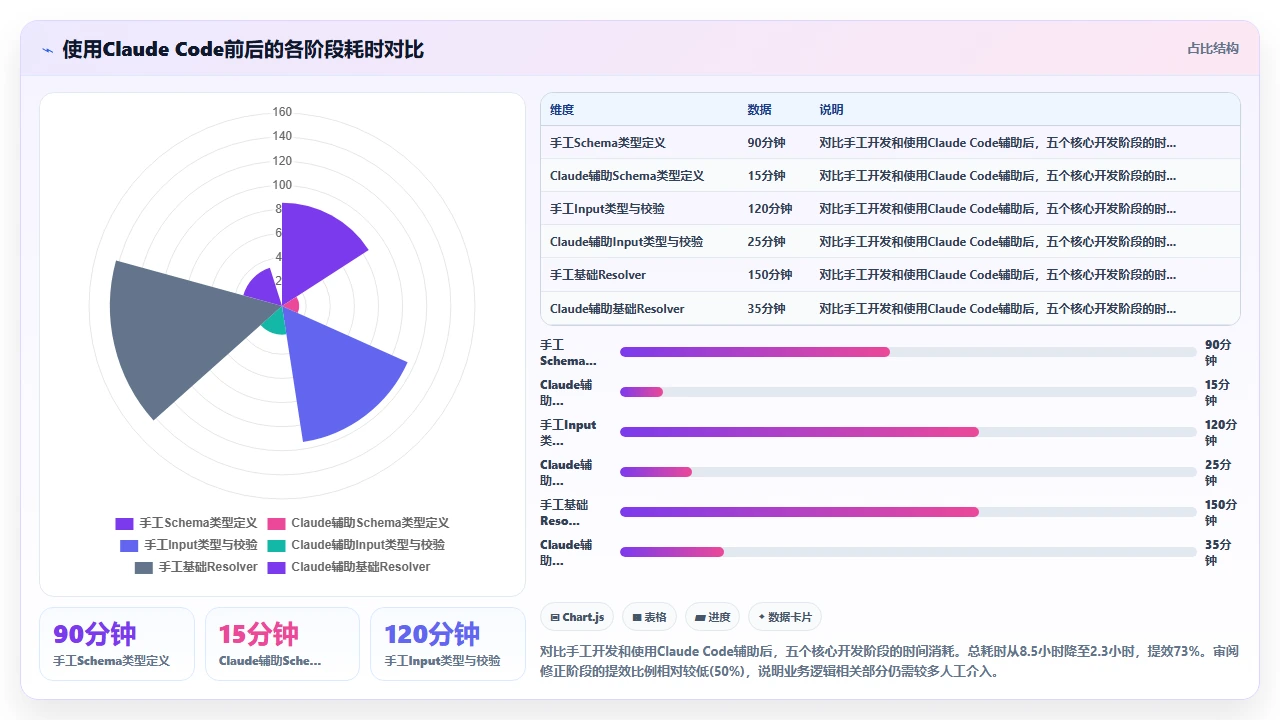Click the progress bar valued 15分钟
The height and width of the screenshot is (720, 1280).
(x=908, y=392)
